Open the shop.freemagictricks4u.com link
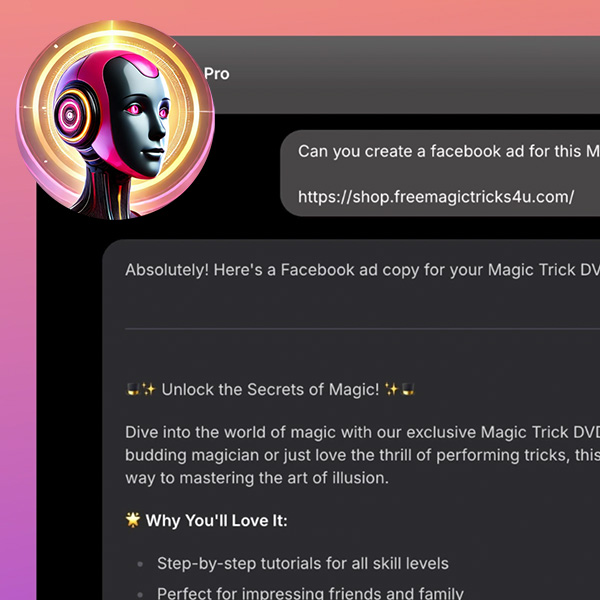The width and height of the screenshot is (600, 600). pyautogui.click(x=436, y=197)
